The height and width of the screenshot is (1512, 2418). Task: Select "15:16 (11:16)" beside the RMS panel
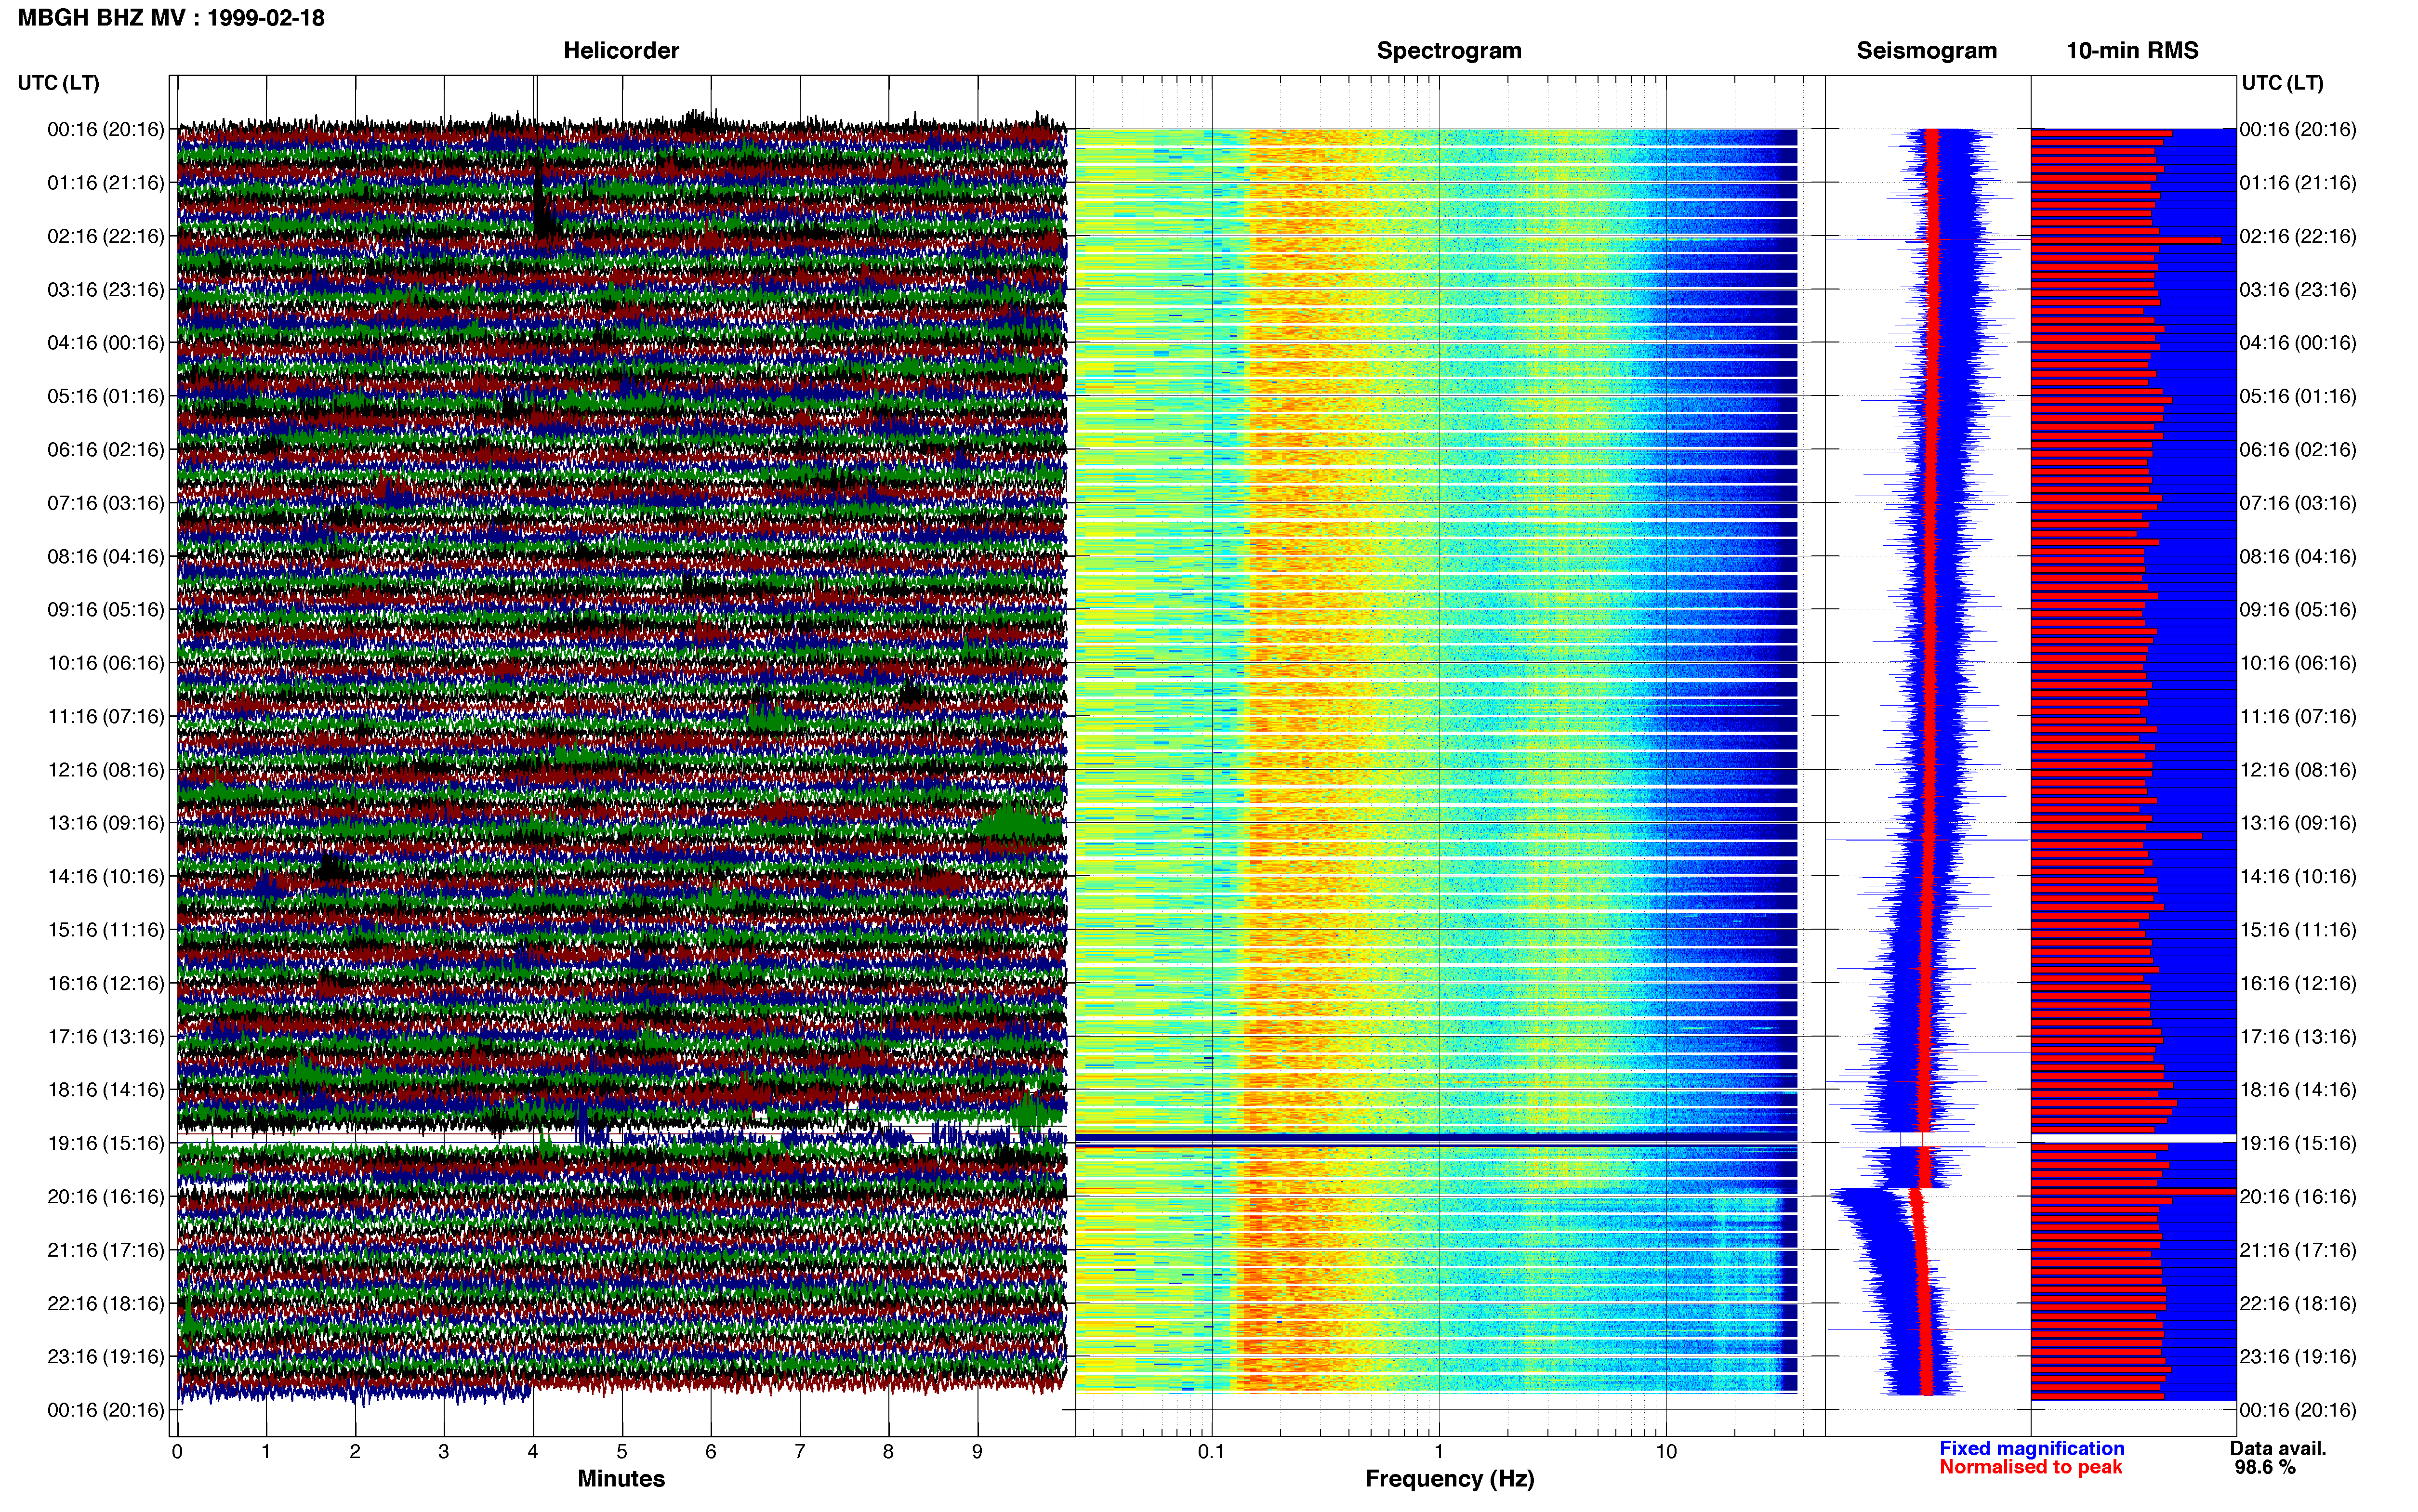point(2297,929)
